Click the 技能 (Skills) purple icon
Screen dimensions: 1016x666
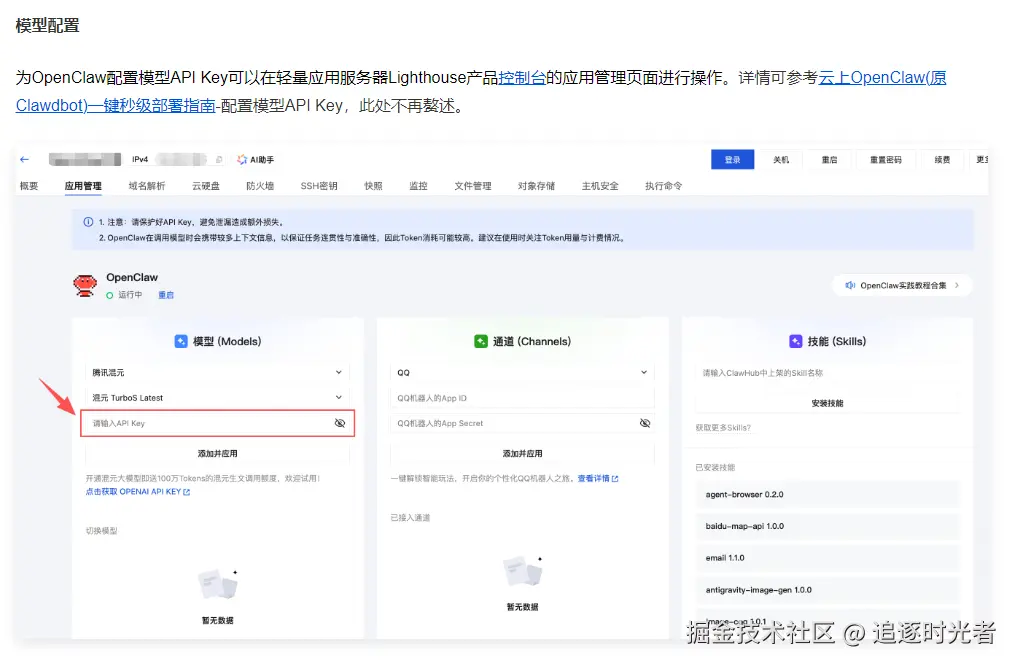click(x=796, y=341)
